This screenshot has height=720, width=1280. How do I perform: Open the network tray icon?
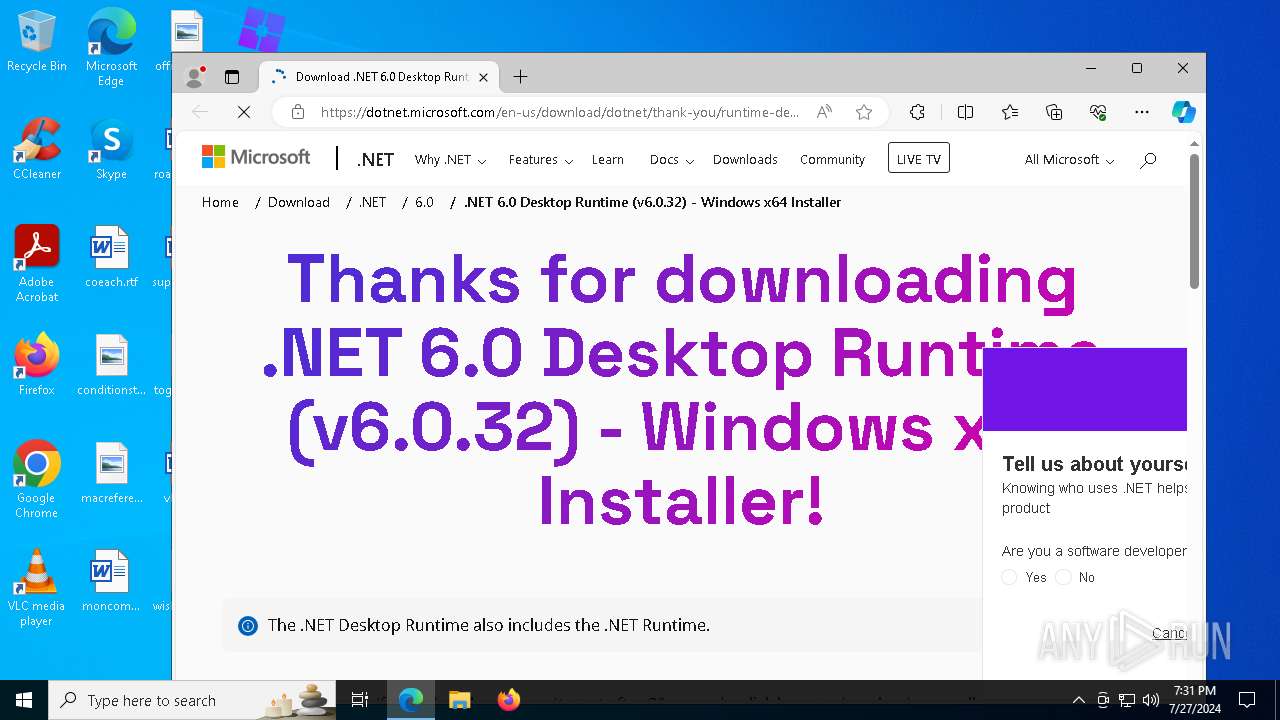(x=1127, y=700)
